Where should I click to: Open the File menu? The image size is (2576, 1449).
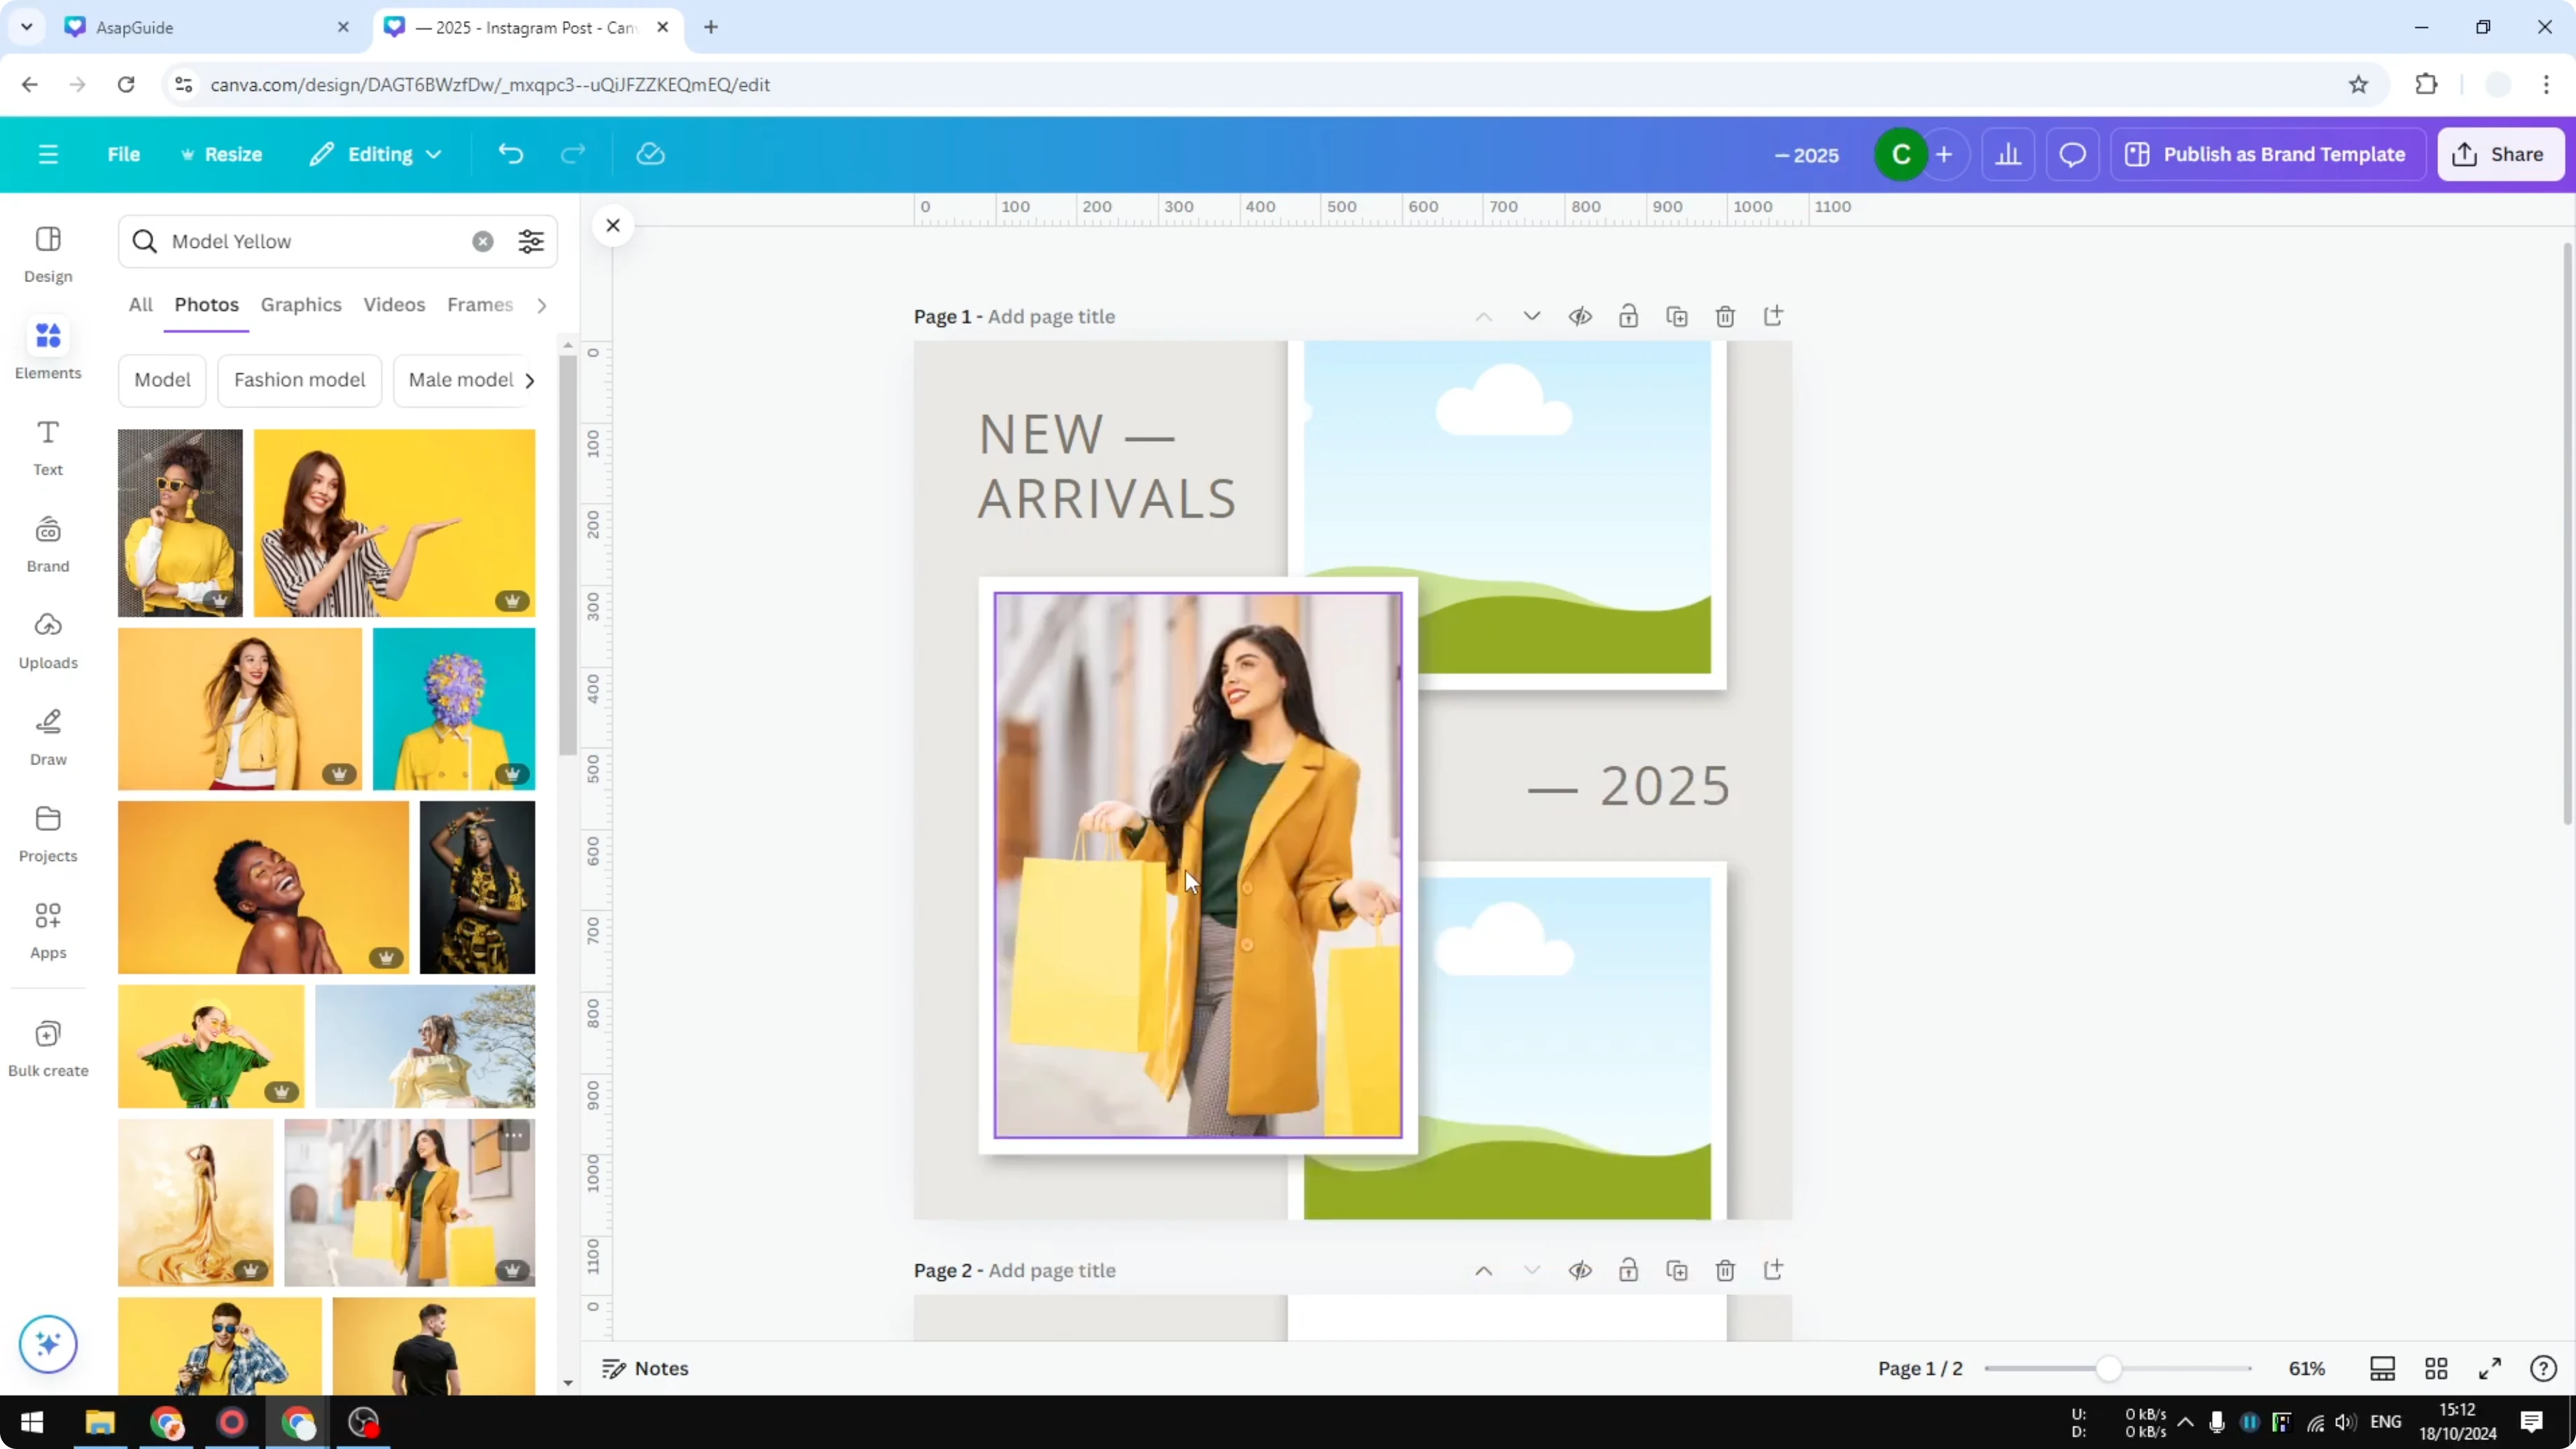pyautogui.click(x=124, y=154)
